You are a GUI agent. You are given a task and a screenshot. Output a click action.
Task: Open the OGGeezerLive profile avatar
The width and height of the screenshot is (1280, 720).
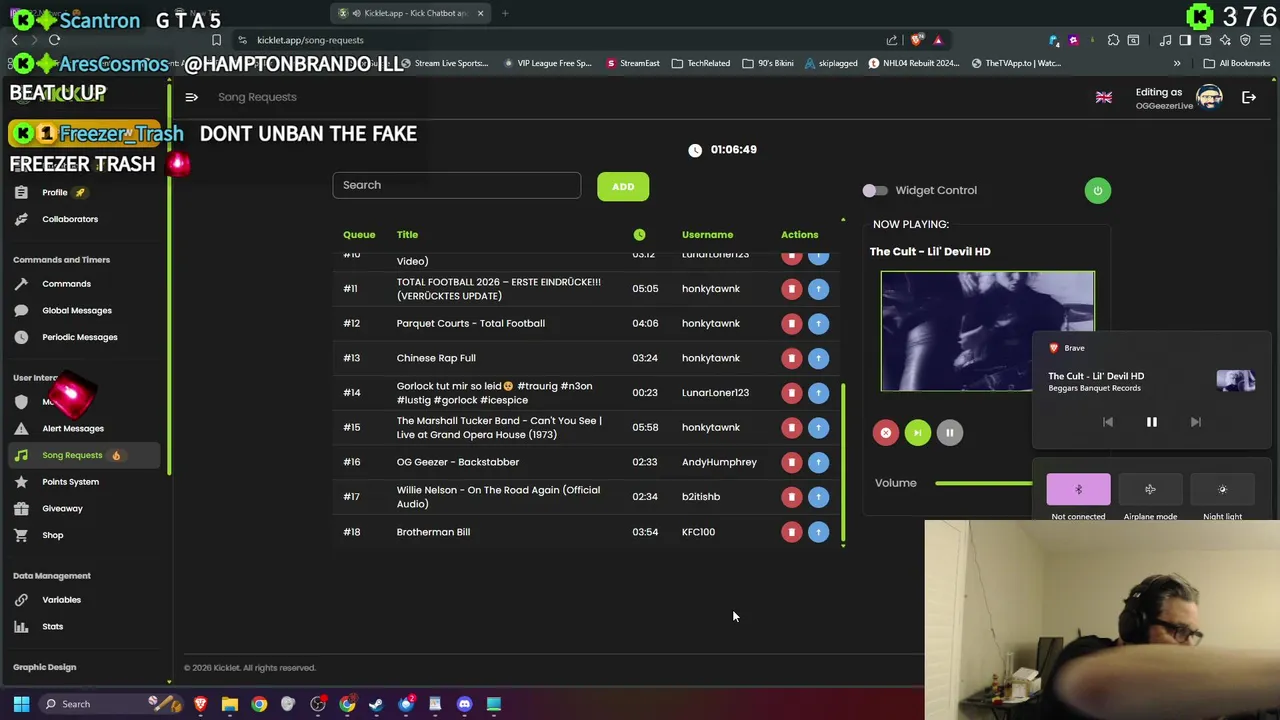point(1209,97)
